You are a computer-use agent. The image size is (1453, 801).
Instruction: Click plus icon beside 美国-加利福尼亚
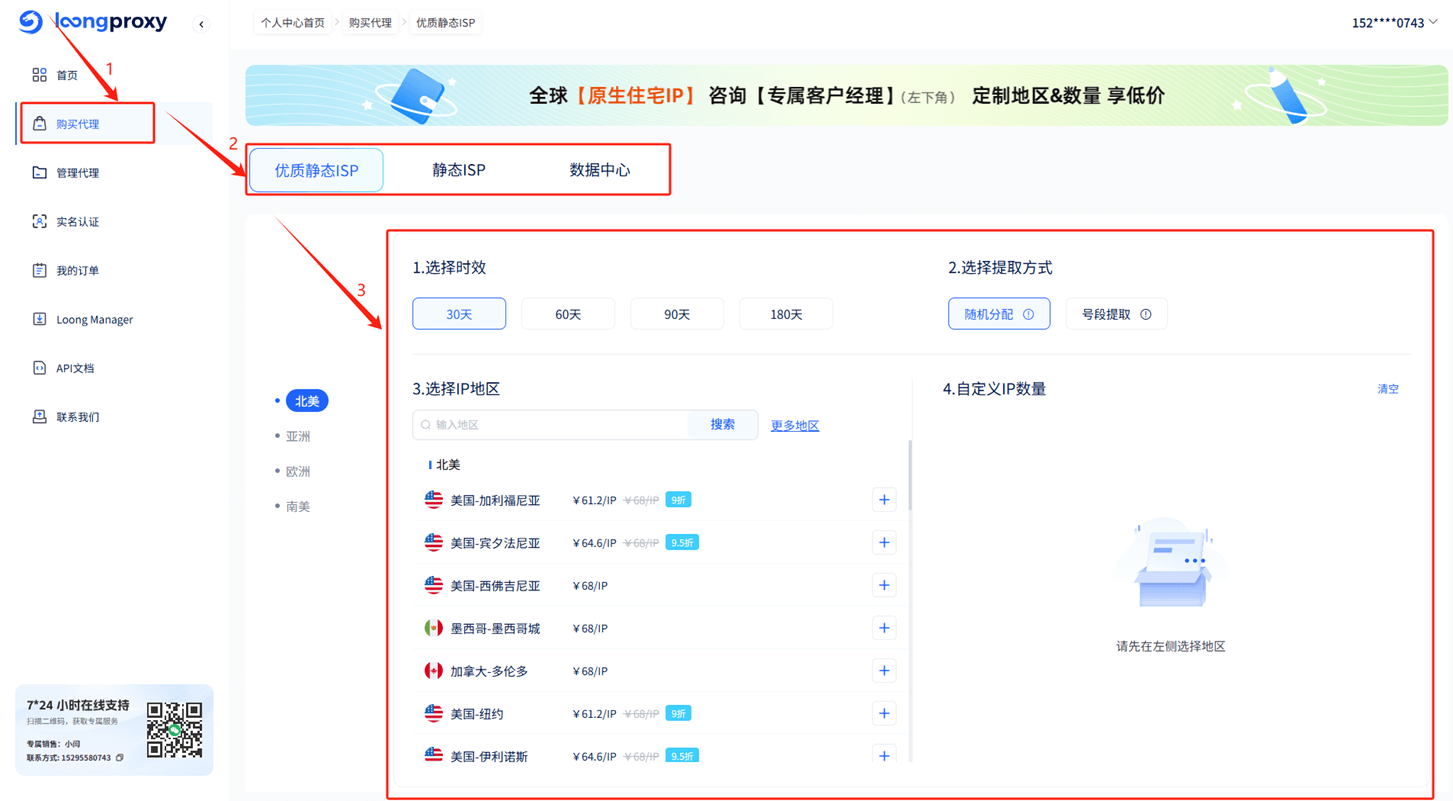pyautogui.click(x=884, y=499)
